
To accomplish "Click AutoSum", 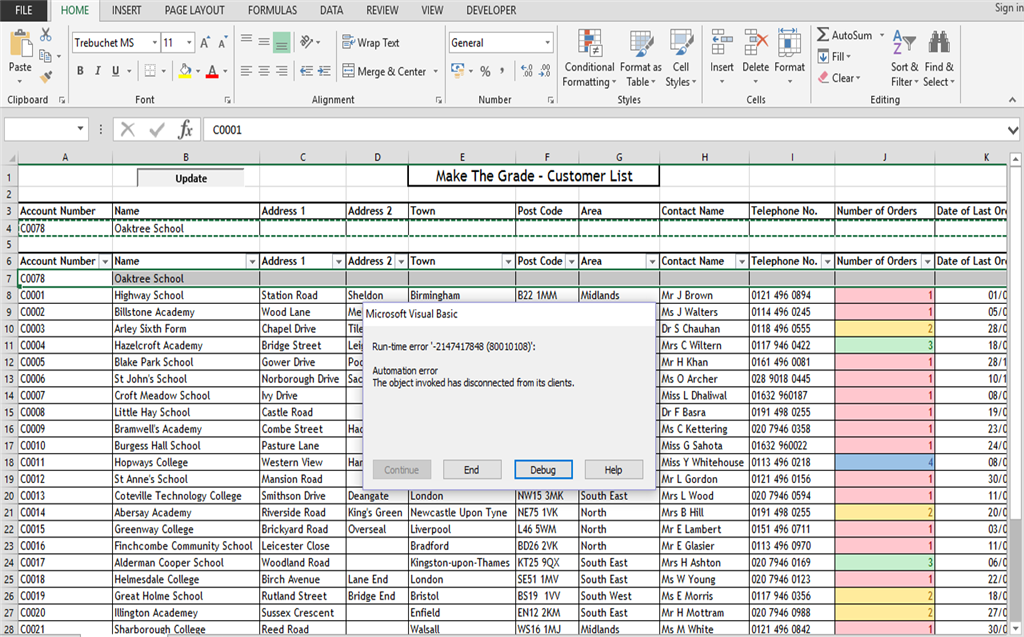I will click(844, 35).
